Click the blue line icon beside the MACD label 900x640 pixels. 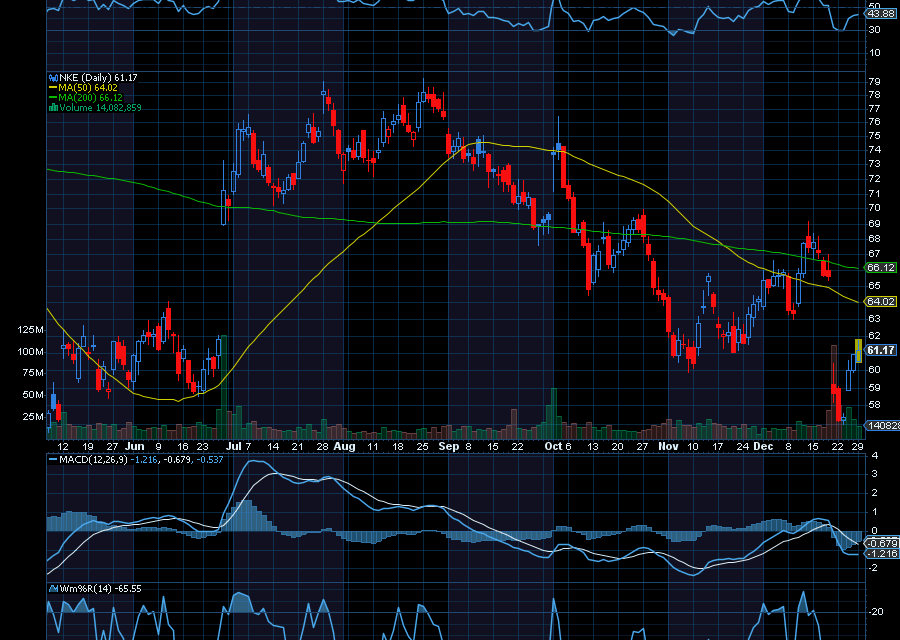(52, 460)
